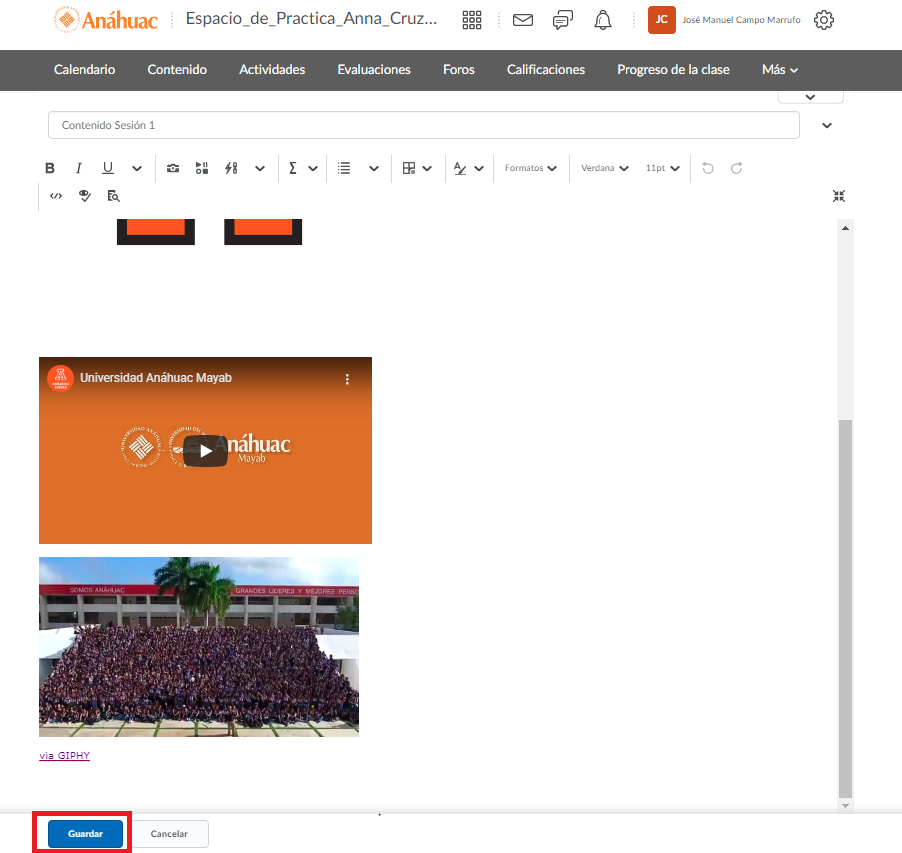The image size is (902, 853).
Task: Open the Calificaciones tab
Action: [546, 70]
